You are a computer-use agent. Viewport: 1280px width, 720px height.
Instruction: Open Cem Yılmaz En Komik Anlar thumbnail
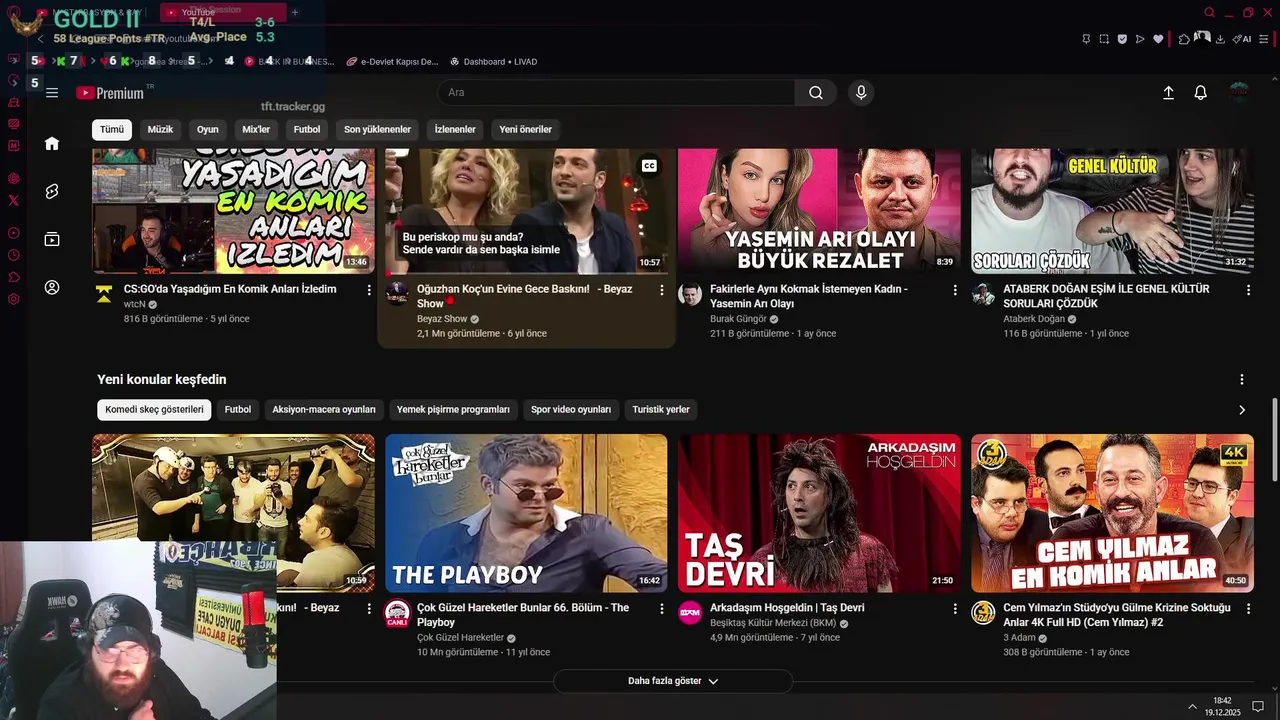(1112, 513)
